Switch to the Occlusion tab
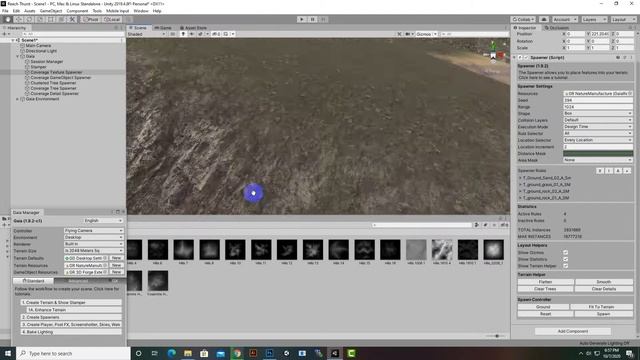 [x=556, y=28]
